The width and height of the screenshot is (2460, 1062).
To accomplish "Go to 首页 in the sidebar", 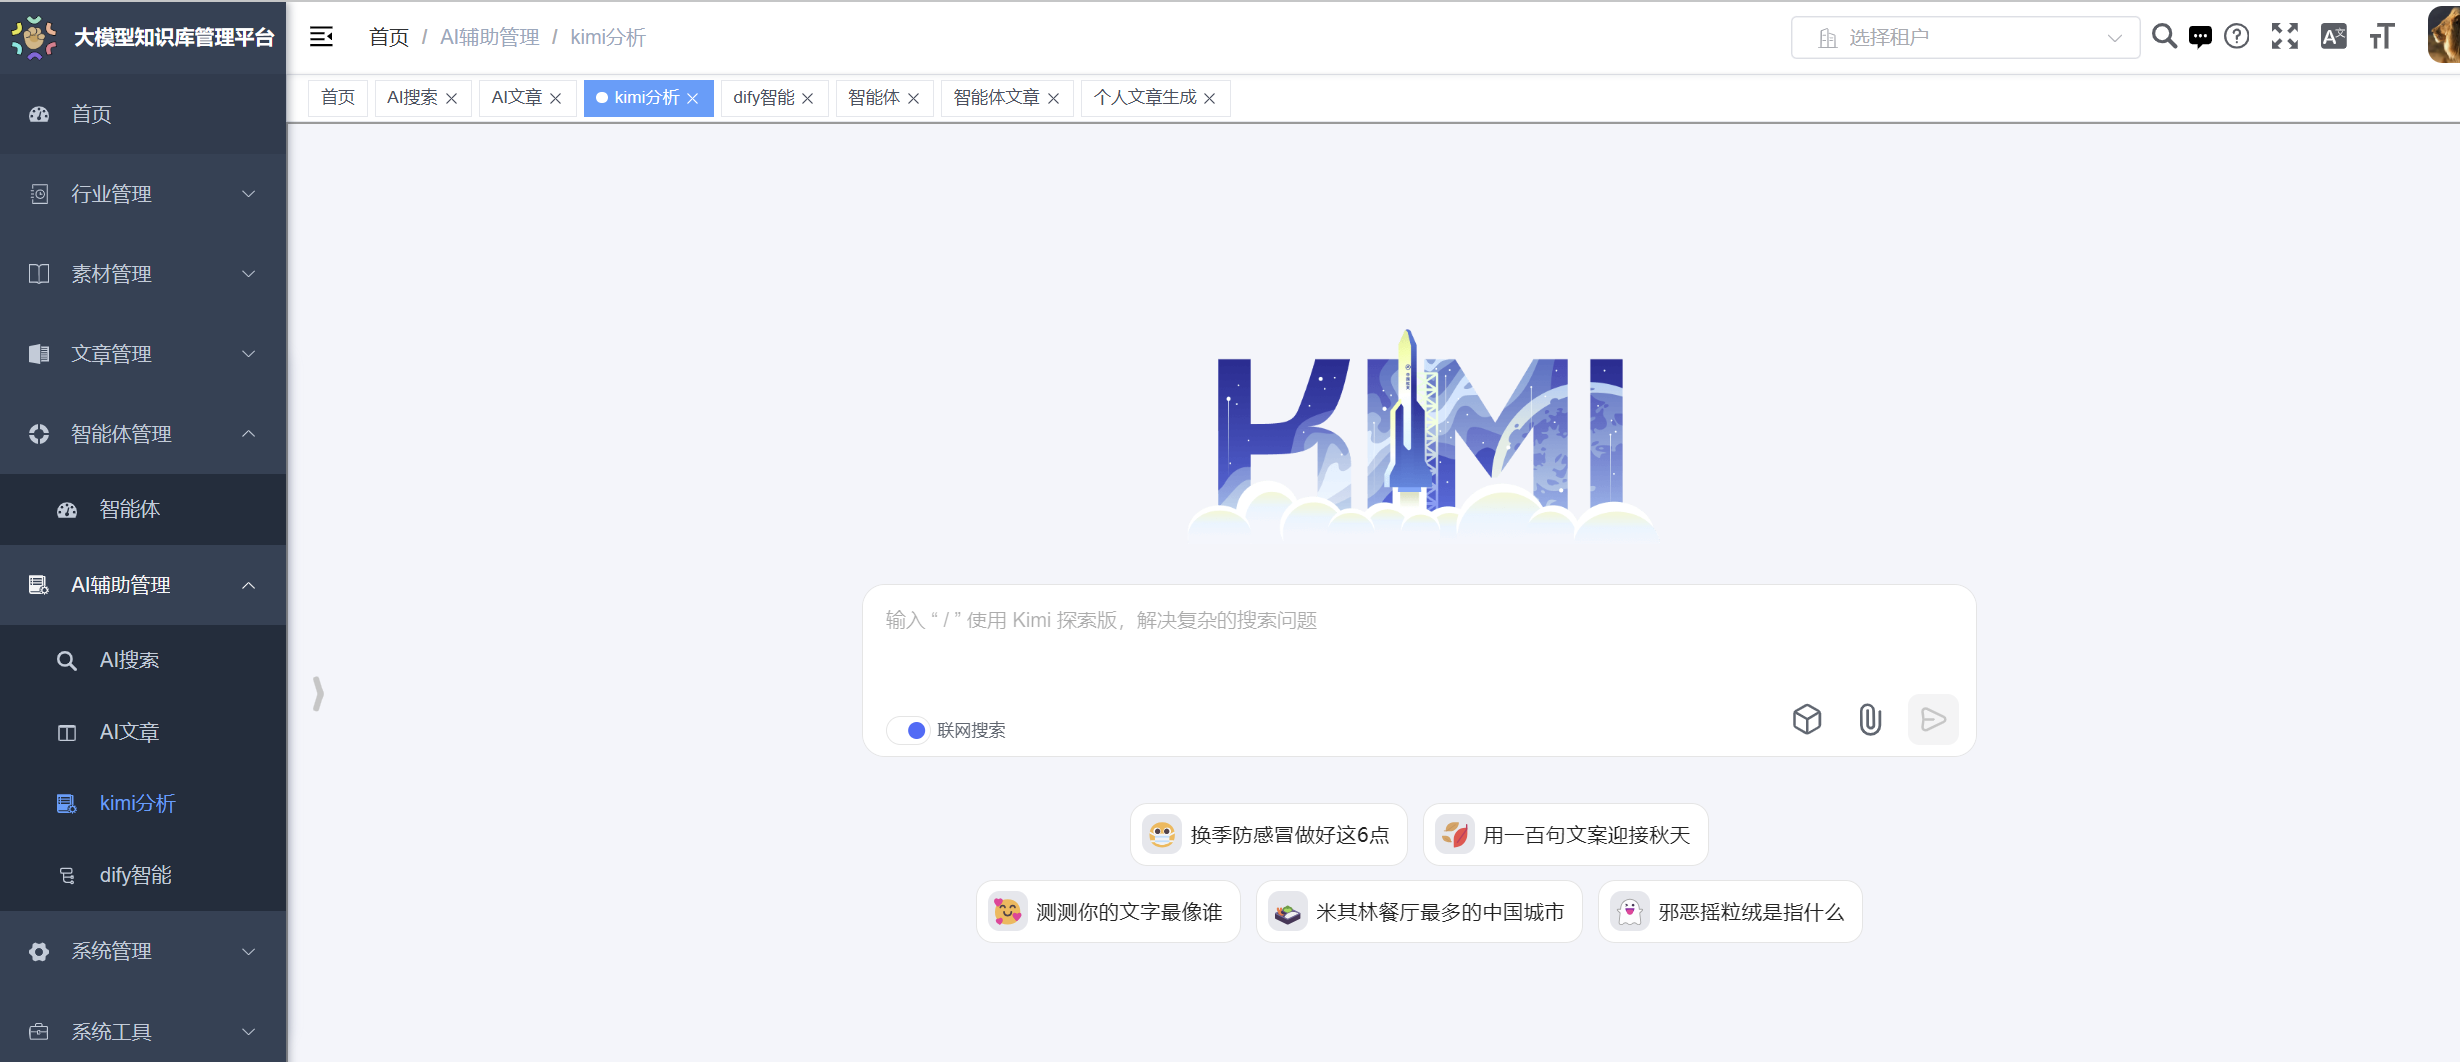I will 143,114.
